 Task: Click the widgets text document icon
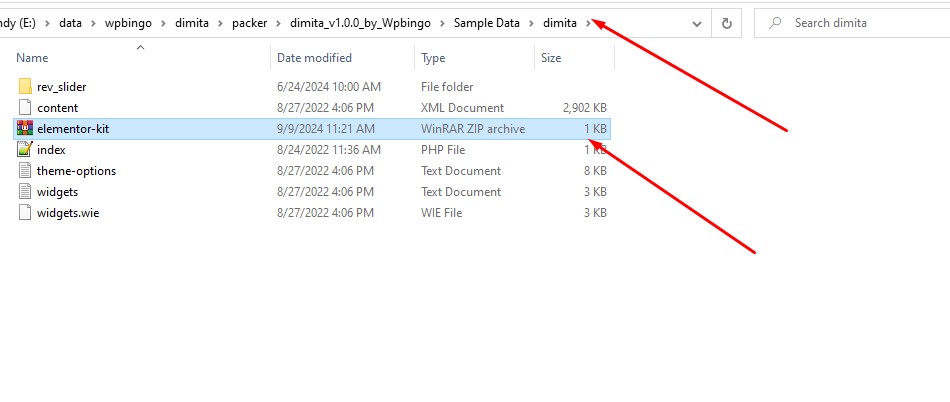pos(25,192)
